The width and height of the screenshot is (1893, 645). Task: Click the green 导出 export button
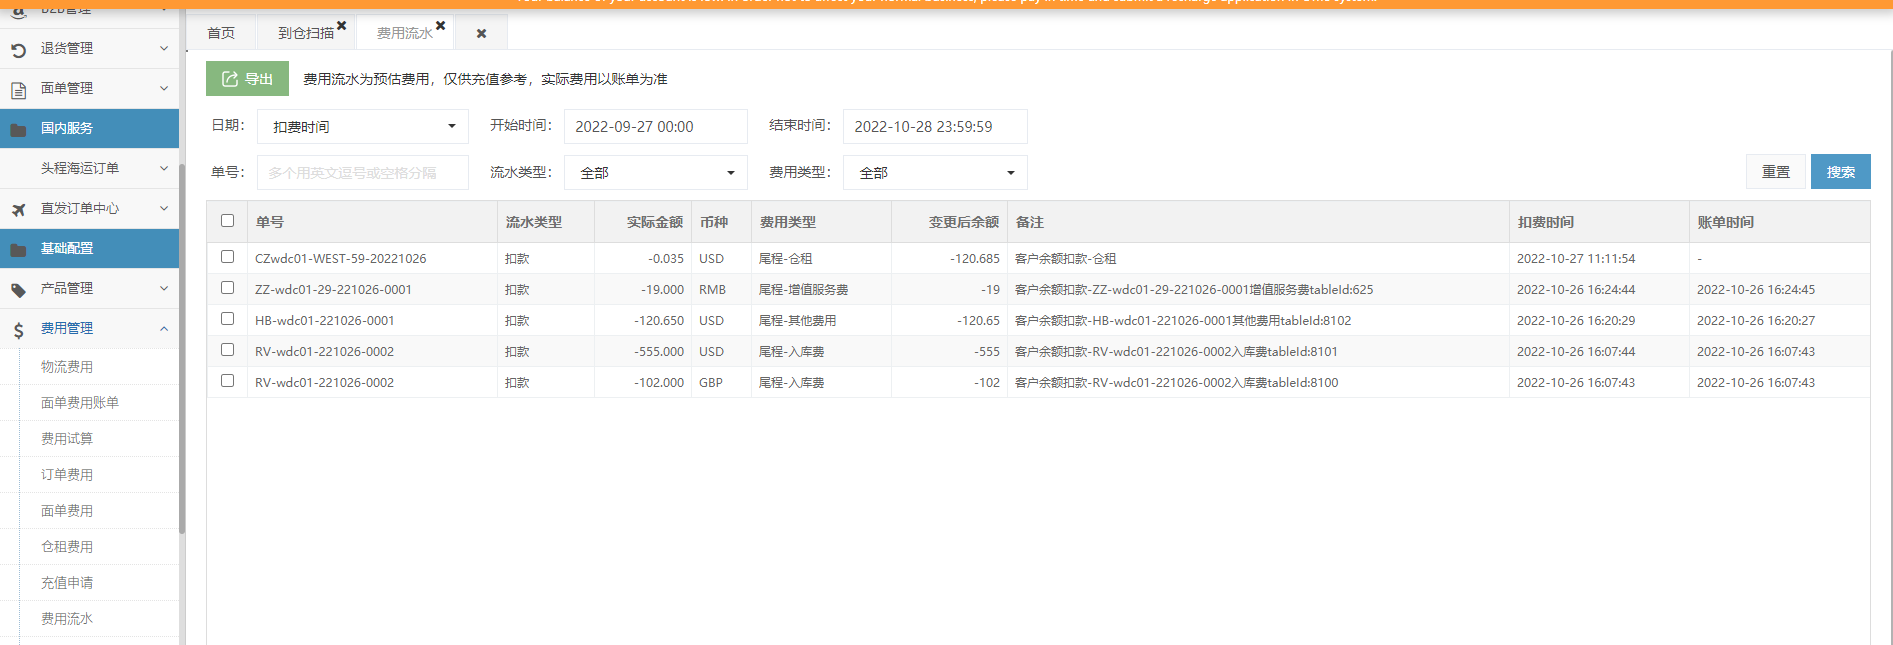[247, 79]
